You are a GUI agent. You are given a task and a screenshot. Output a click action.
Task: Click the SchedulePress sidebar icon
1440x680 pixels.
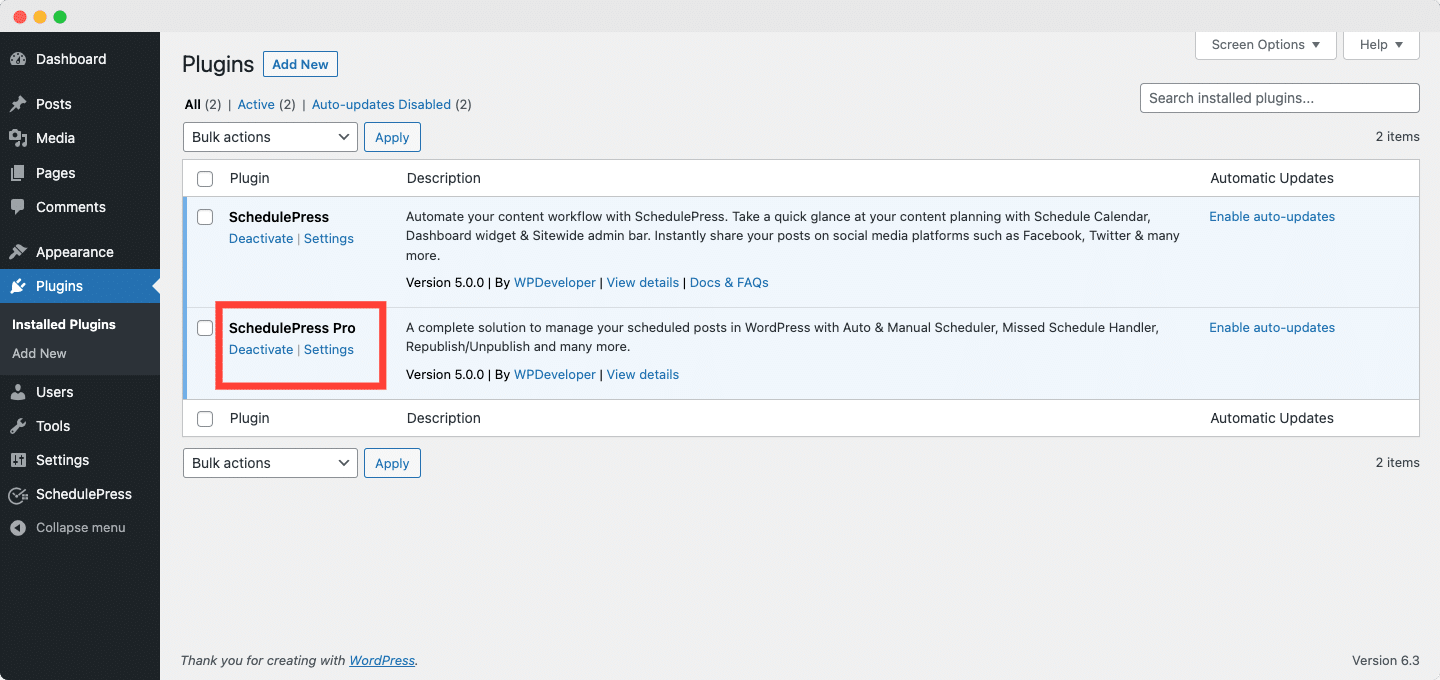18,494
